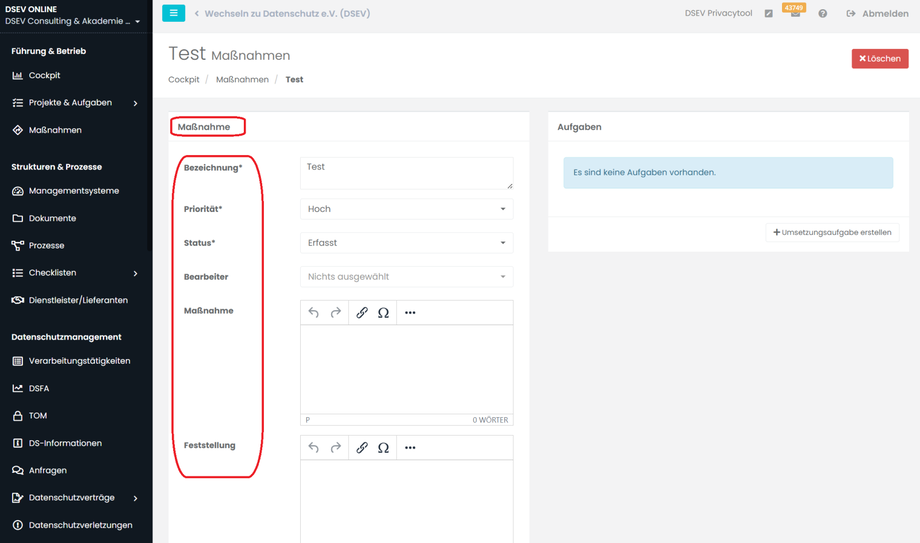Click the redo icon in Maßnahme editor

336,313
